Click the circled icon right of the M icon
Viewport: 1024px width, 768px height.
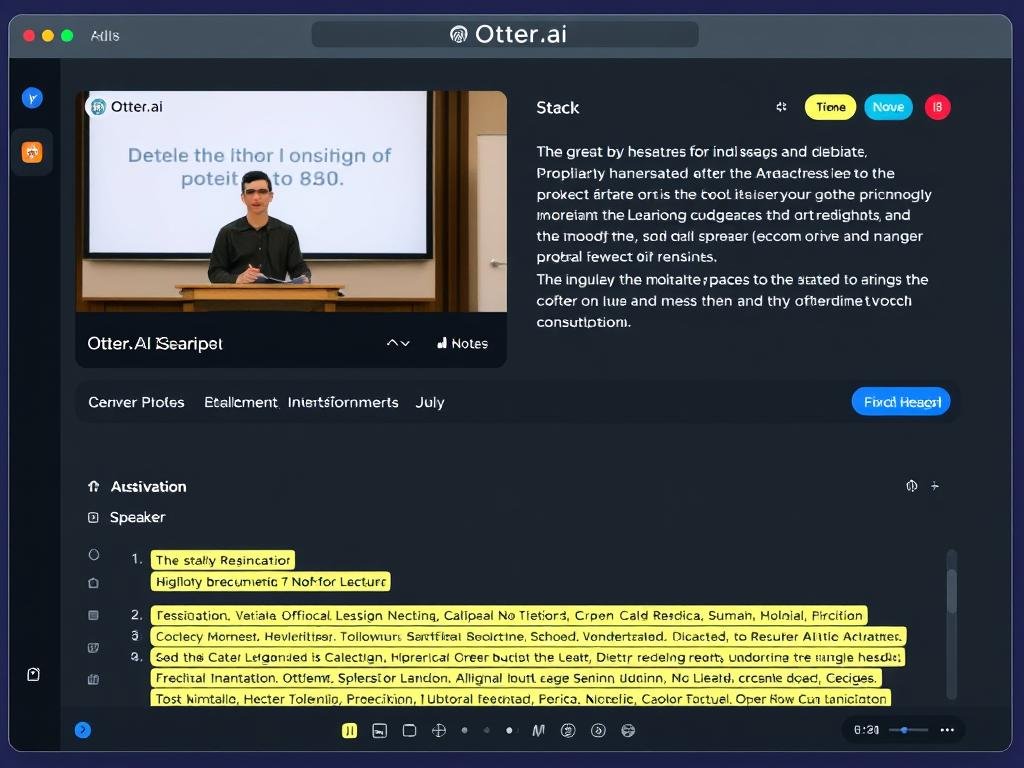[x=568, y=730]
